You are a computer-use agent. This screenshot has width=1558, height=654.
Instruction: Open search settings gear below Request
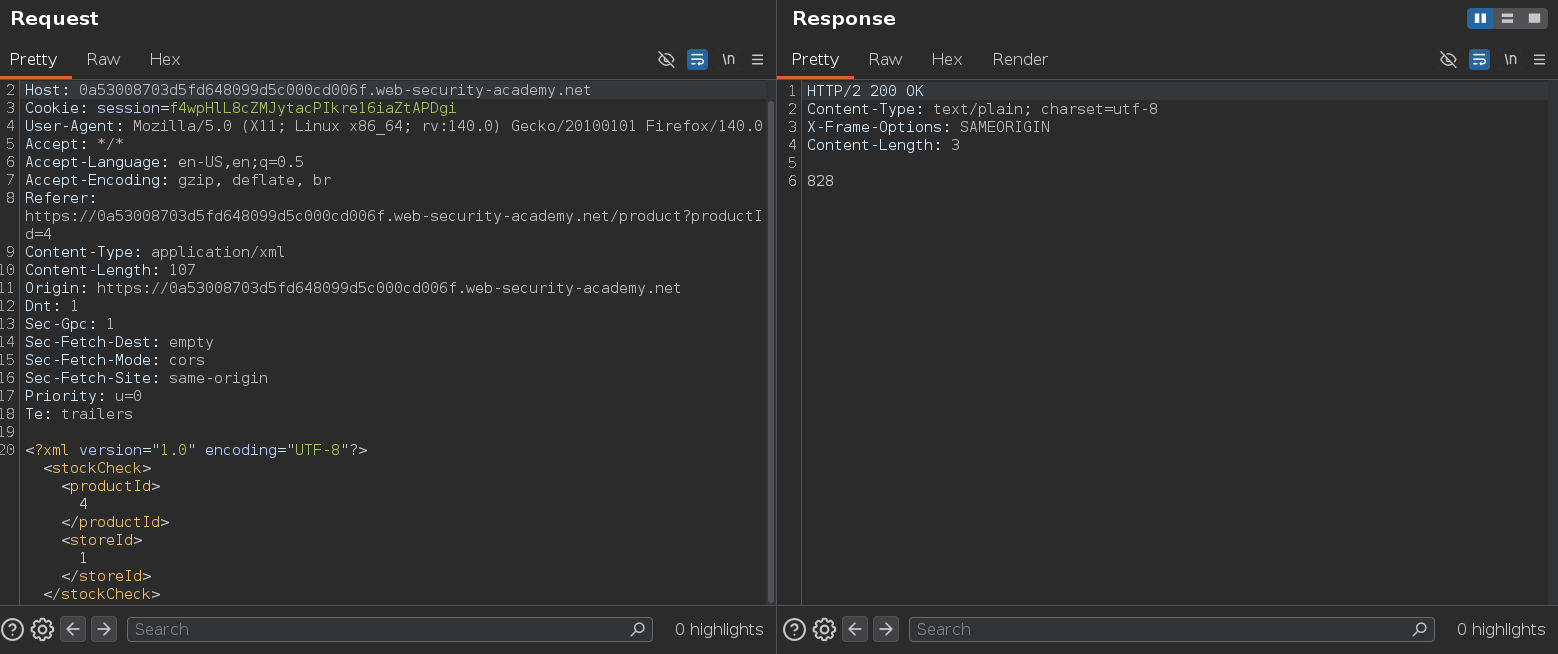42,629
